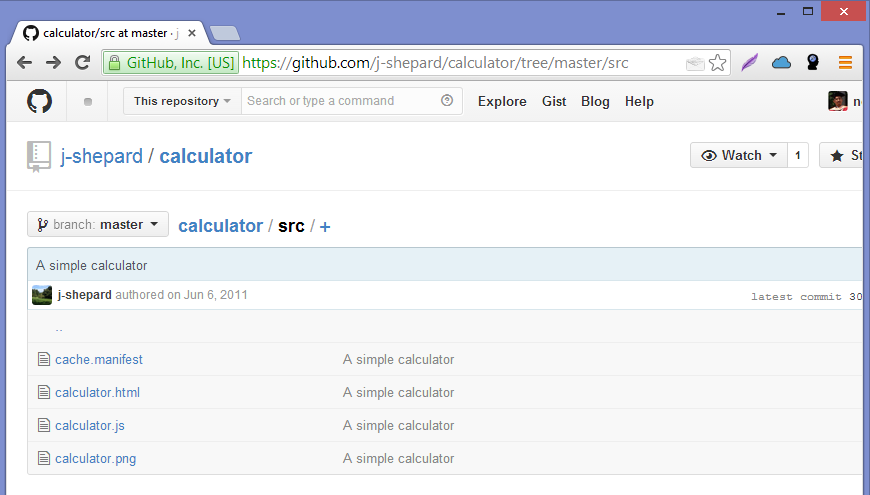Click src in the path breadcrumb
This screenshot has width=870, height=495.
(291, 226)
